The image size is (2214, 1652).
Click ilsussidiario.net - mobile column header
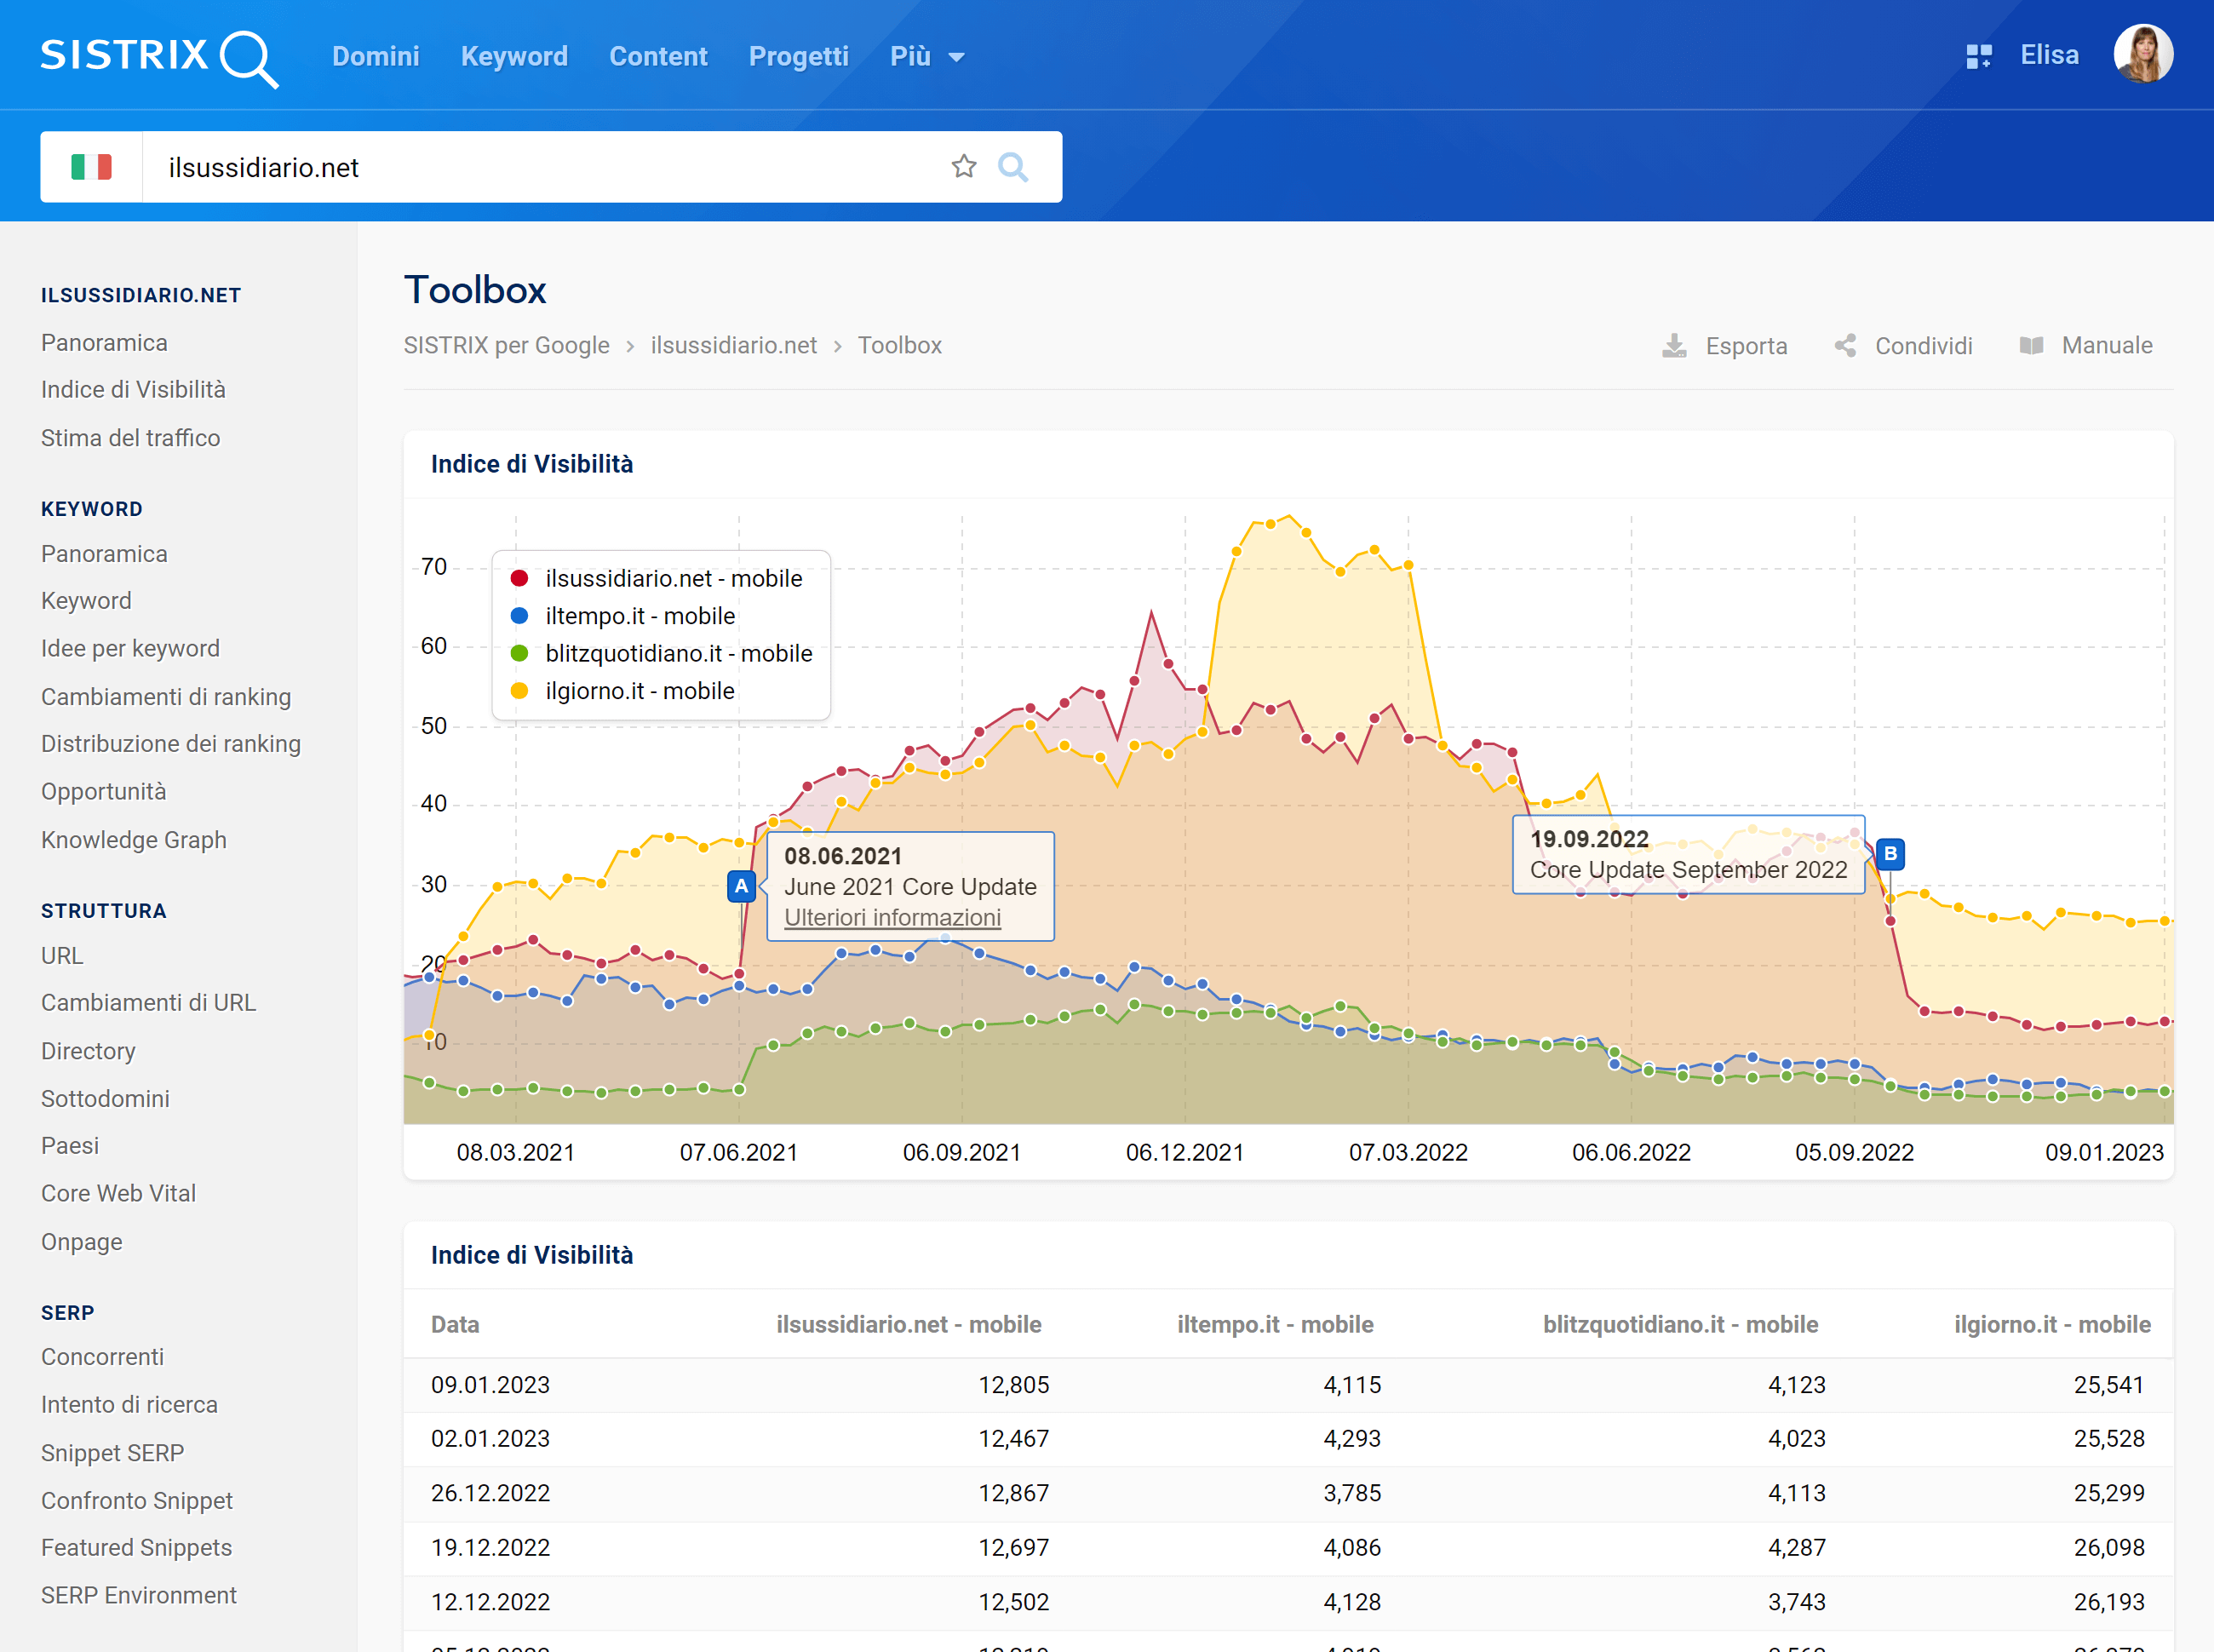(908, 1325)
